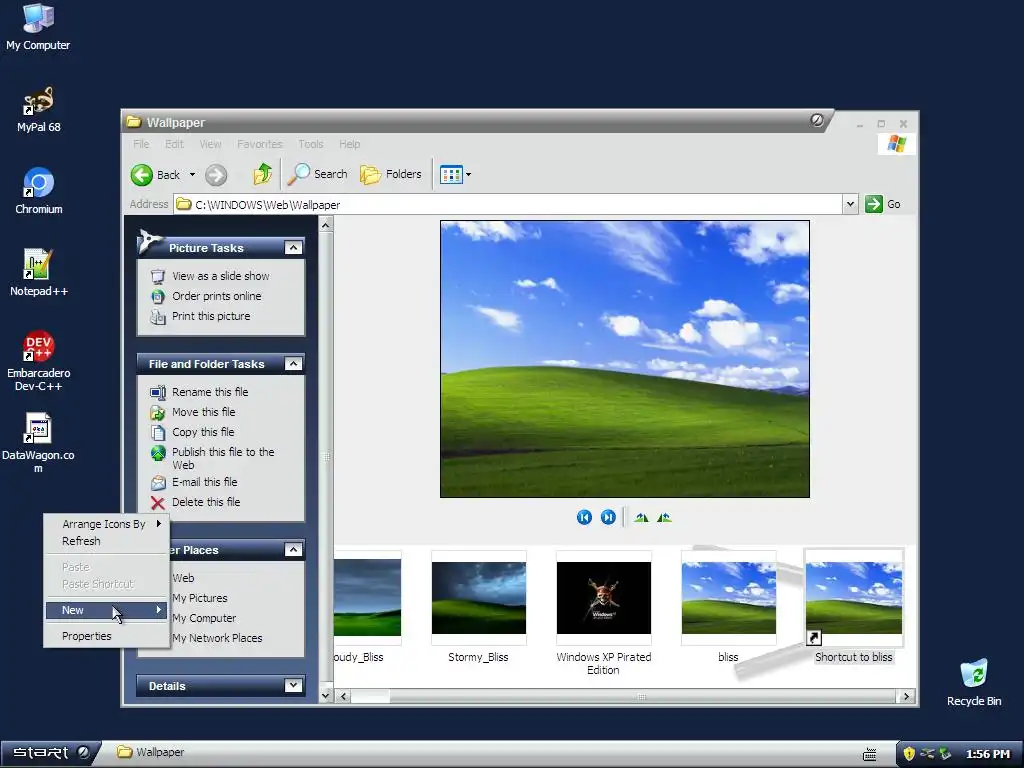Collapse File and Folder Tasks panel
Image resolution: width=1024 pixels, height=768 pixels.
point(293,364)
